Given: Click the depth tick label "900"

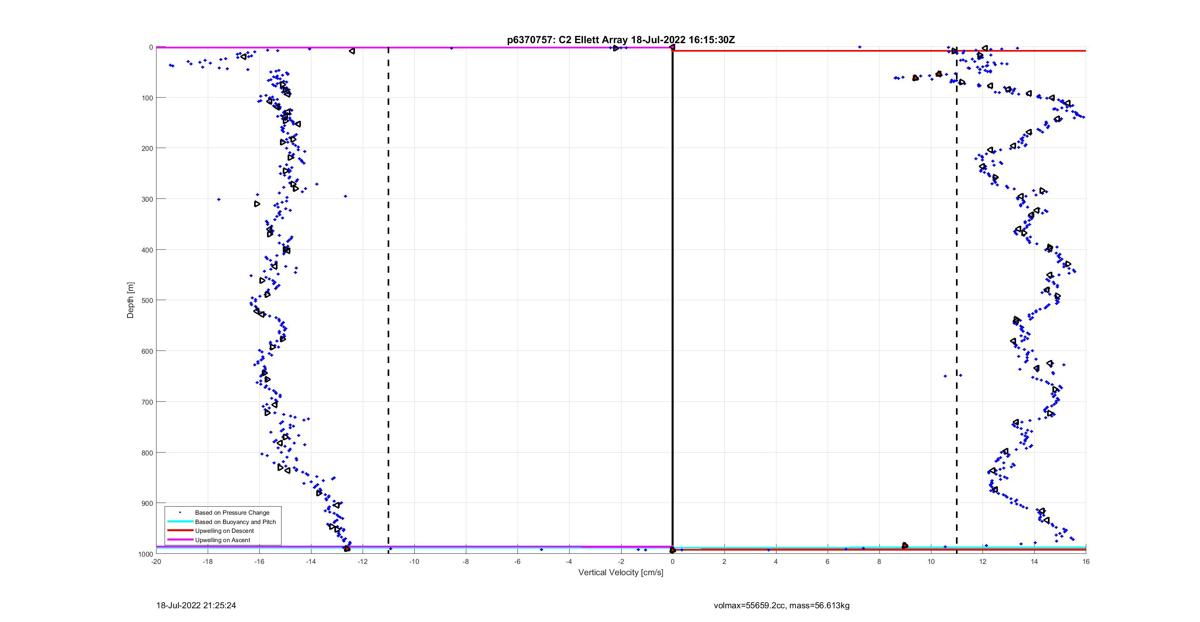Looking at the screenshot, I should [x=146, y=503].
